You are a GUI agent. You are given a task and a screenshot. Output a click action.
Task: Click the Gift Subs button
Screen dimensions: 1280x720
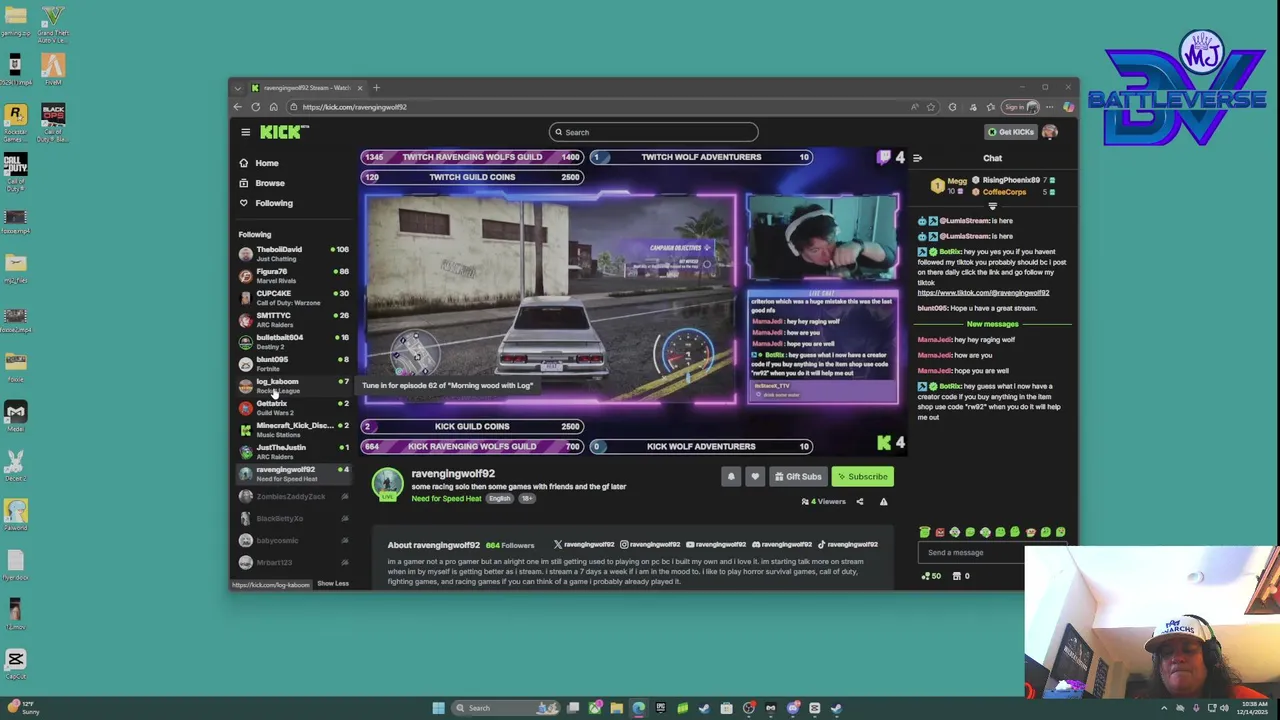[x=798, y=477]
